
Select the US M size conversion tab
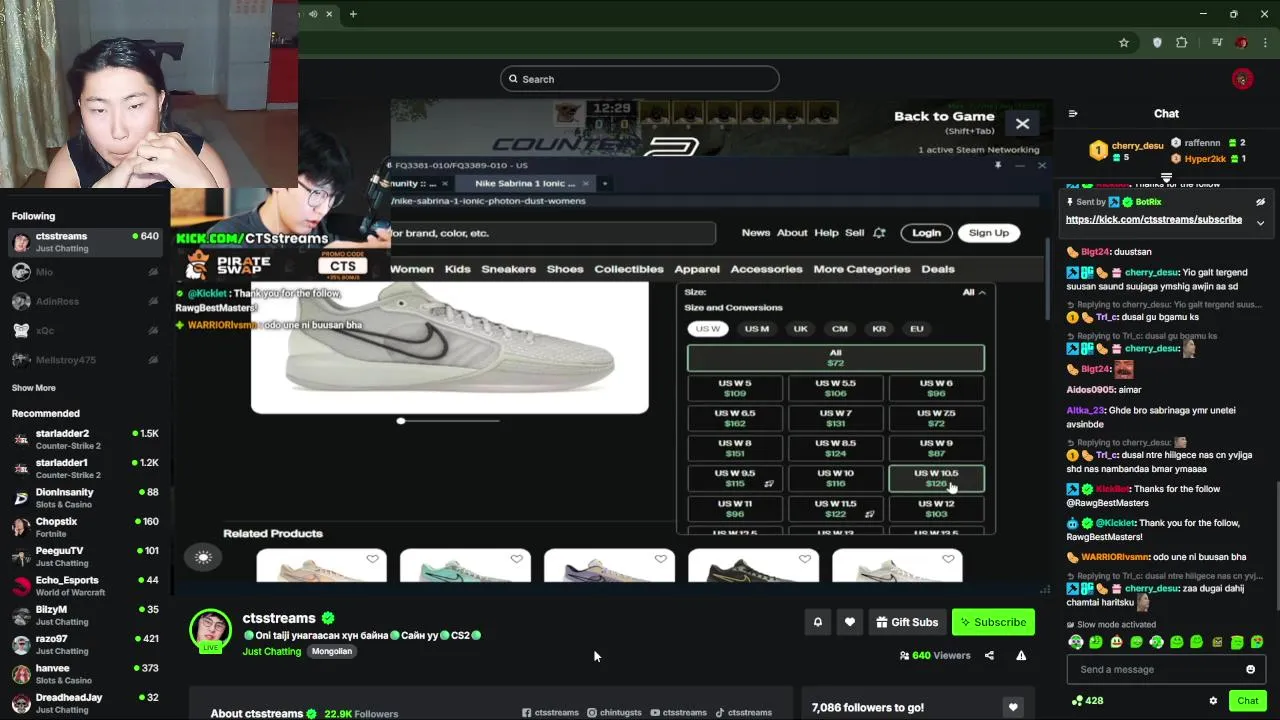(x=757, y=329)
